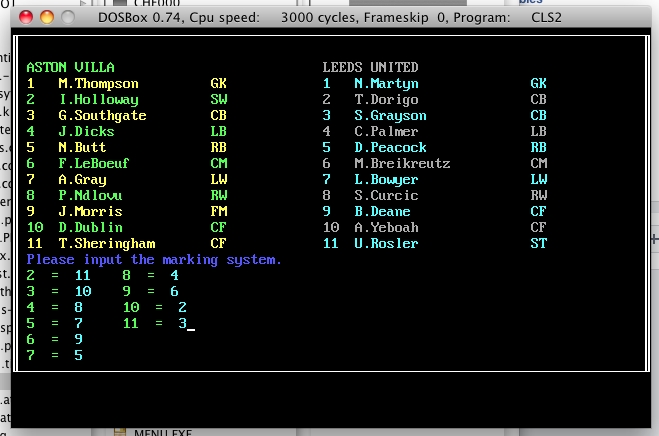The height and width of the screenshot is (436, 659).
Task: Click the '2 = 11' marking entry
Action: coord(58,275)
